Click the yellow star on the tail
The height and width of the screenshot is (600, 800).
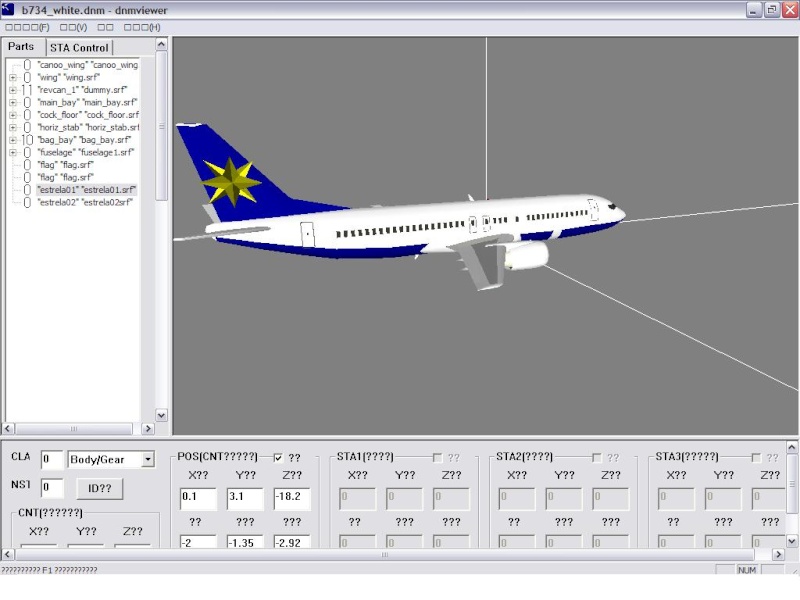pyautogui.click(x=231, y=181)
